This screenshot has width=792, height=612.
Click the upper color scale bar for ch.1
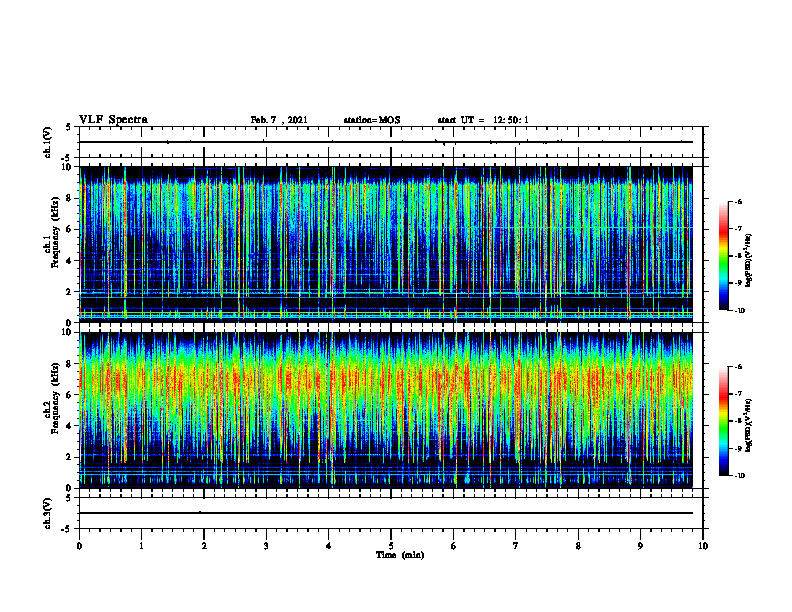tap(723, 256)
